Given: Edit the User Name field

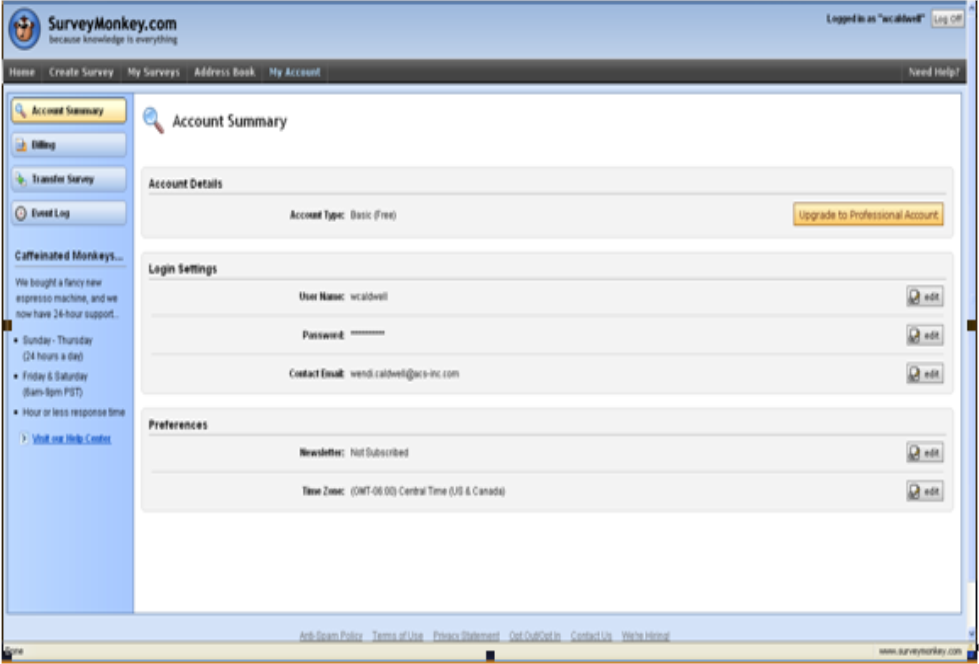Looking at the screenshot, I should [x=924, y=297].
